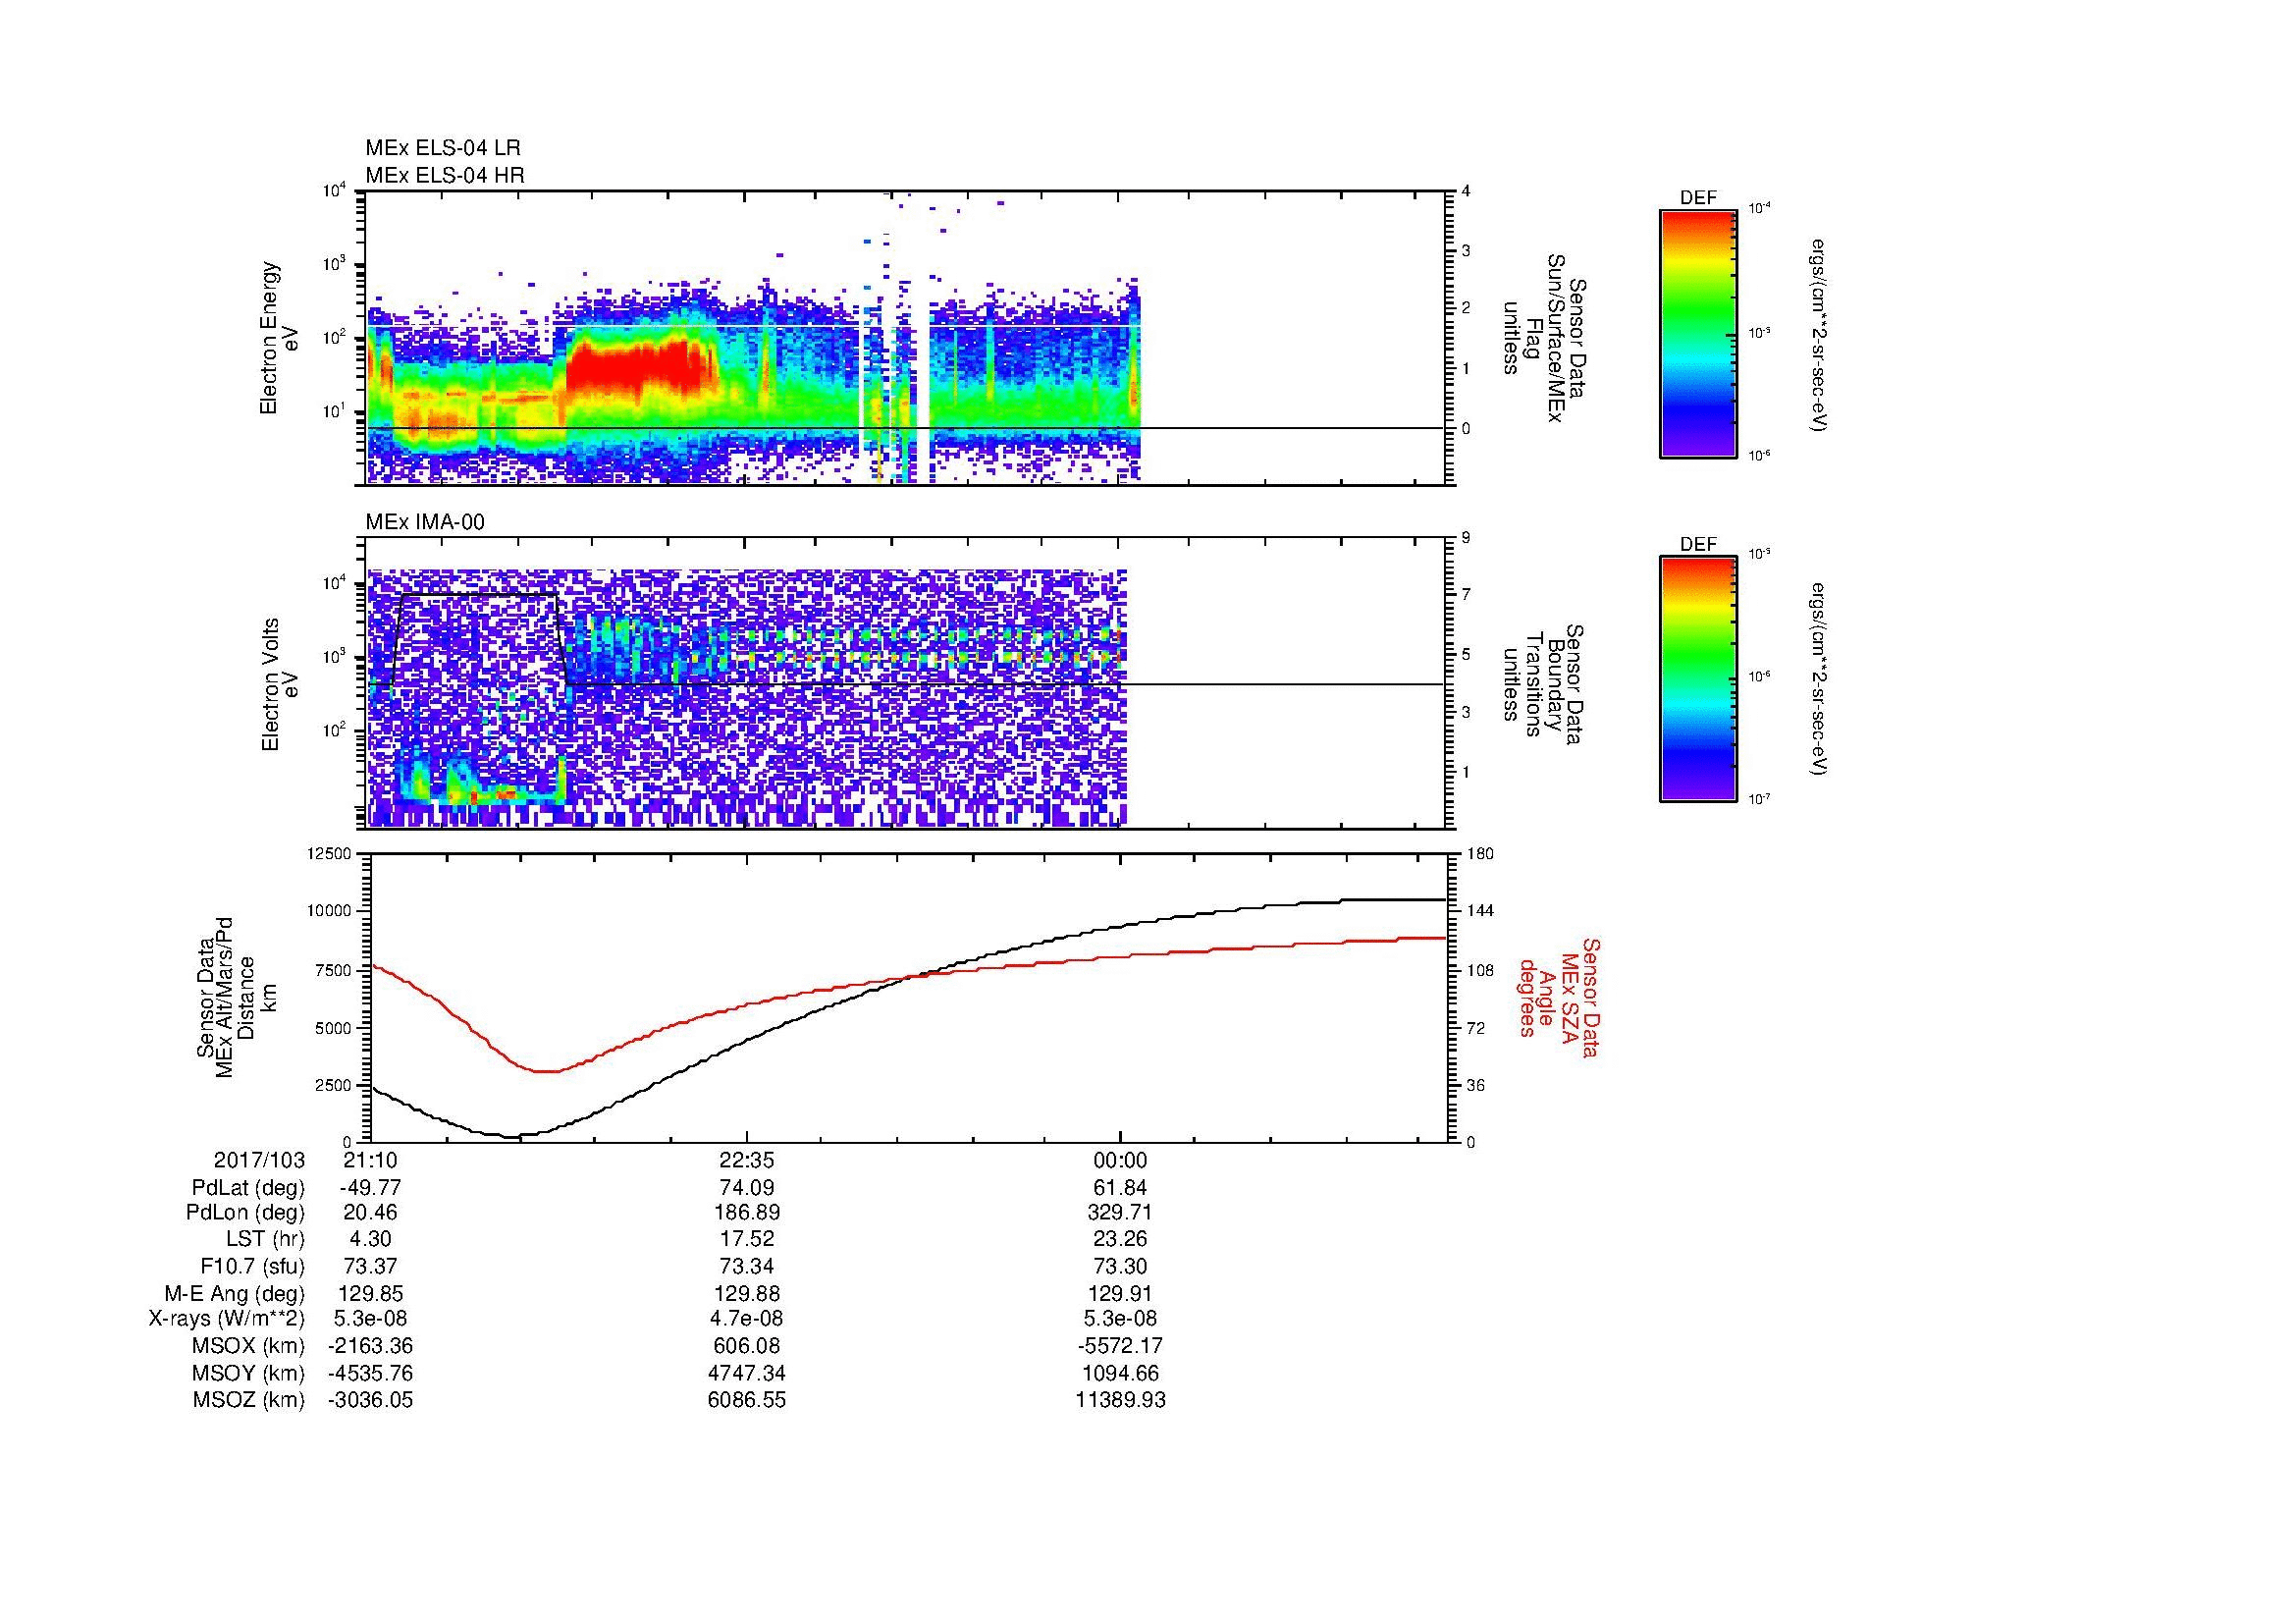Click the black altitude curve minimum

pyautogui.click(x=511, y=1137)
